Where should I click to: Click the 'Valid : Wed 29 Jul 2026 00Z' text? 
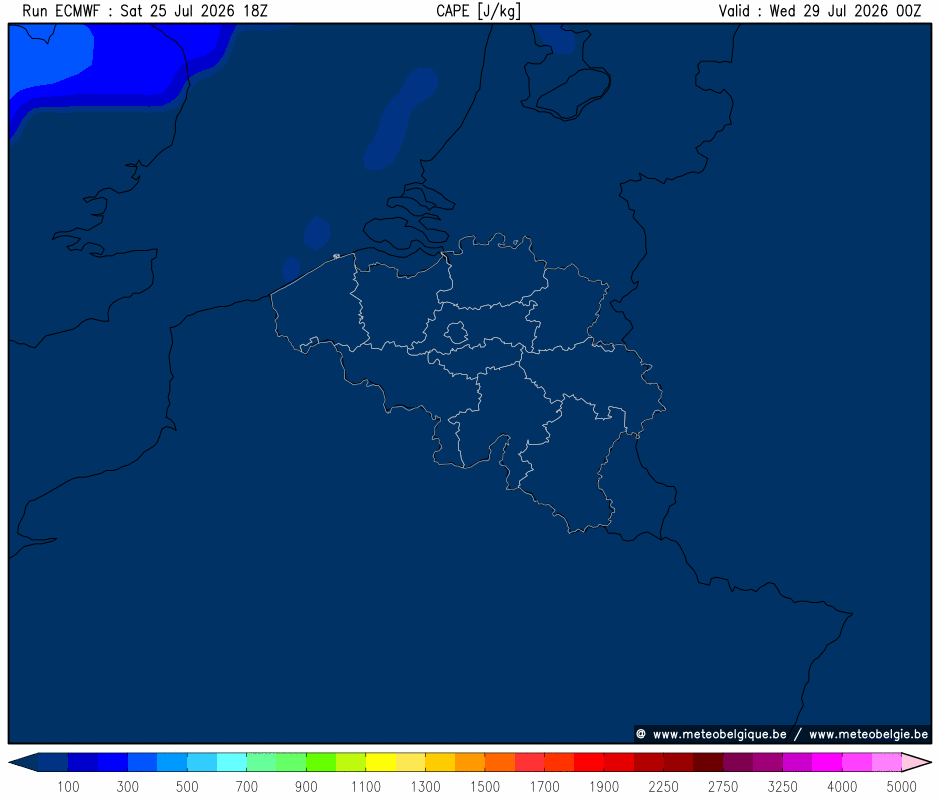coord(820,11)
